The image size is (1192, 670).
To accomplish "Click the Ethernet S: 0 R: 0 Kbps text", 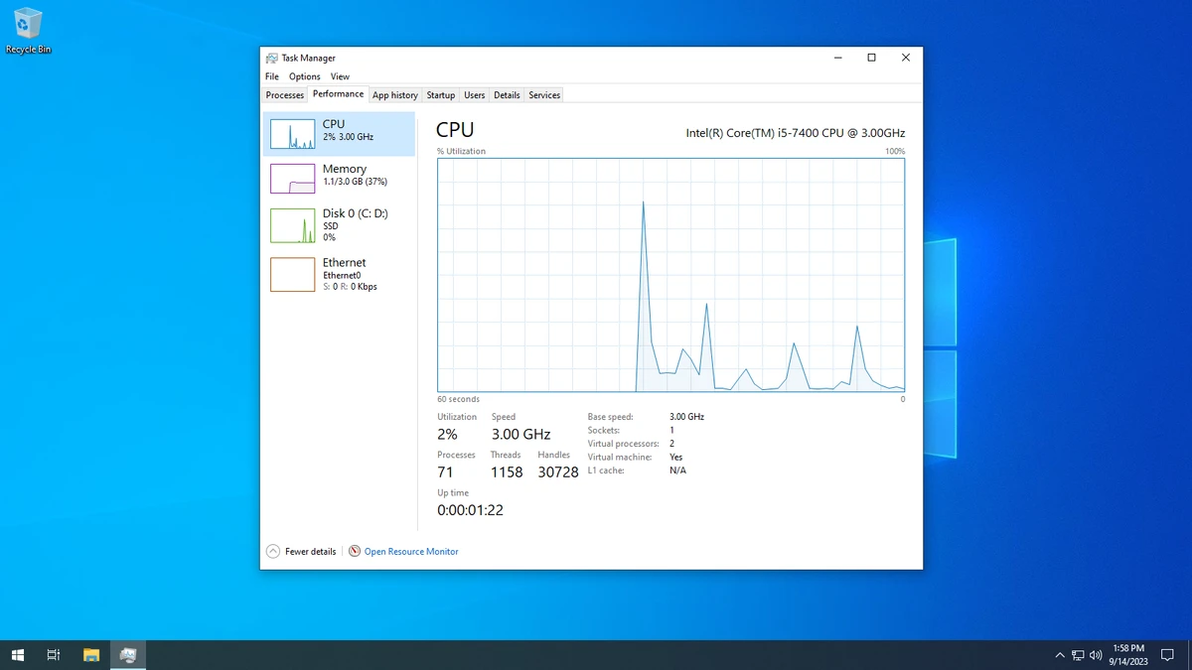I will point(350,287).
